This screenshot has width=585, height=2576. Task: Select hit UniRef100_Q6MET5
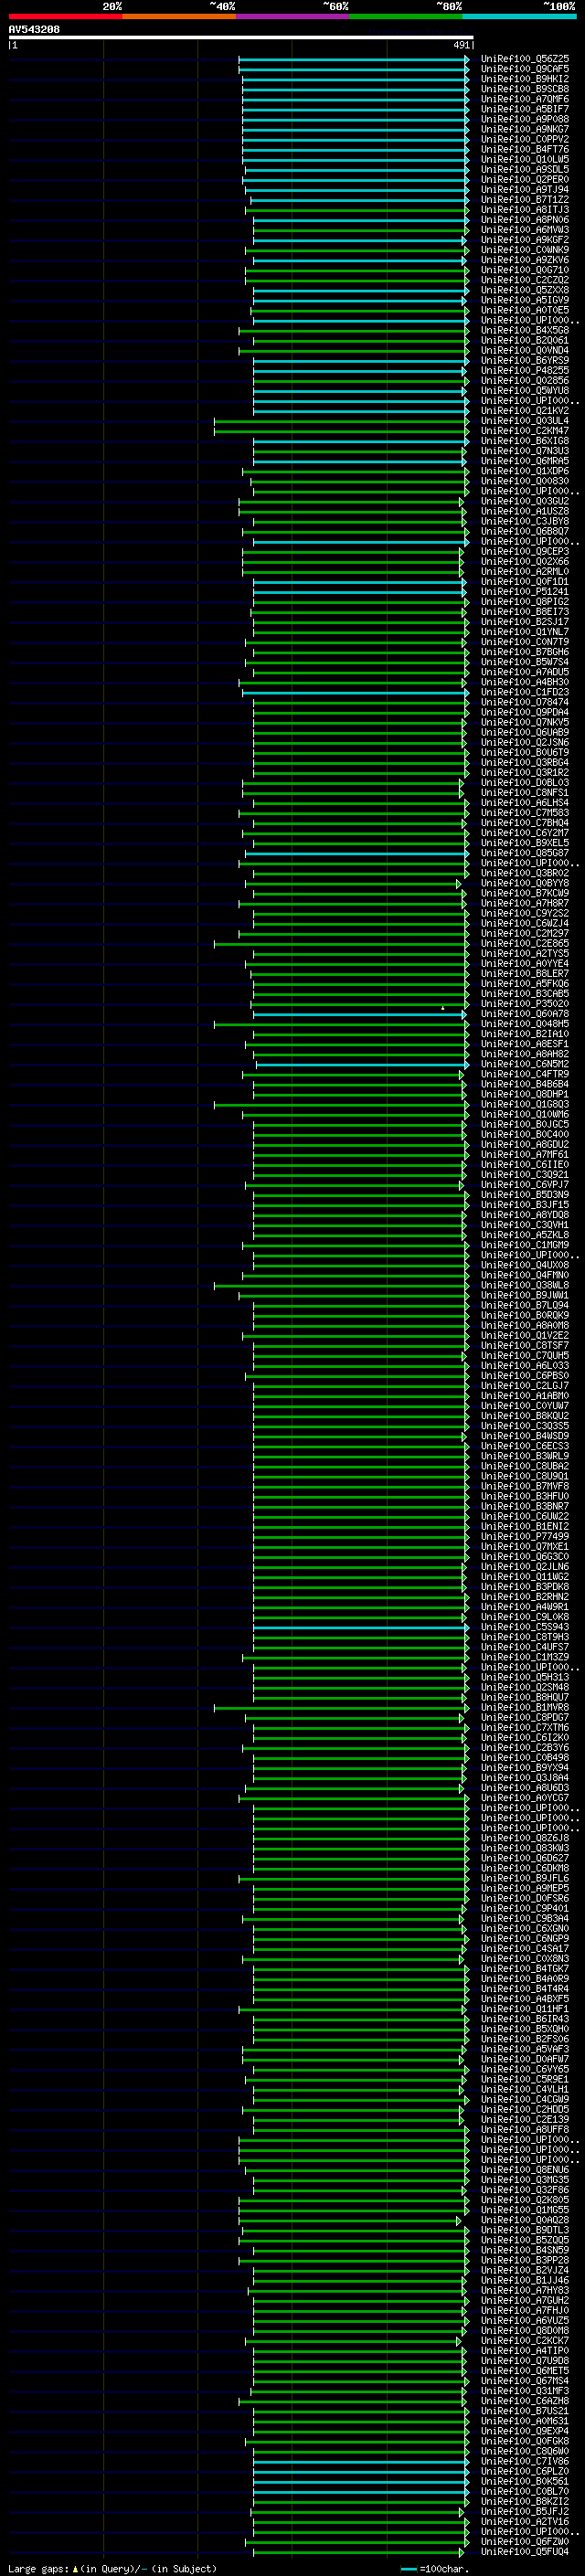click(x=525, y=2371)
